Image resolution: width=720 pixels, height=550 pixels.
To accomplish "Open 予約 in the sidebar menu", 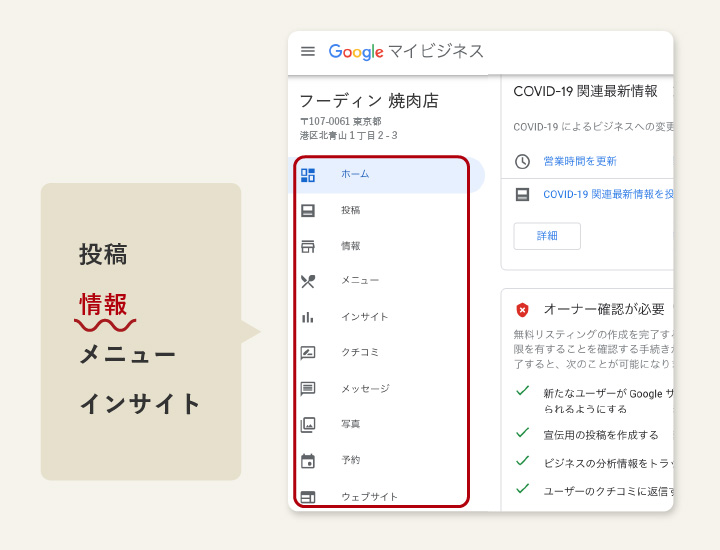I will click(x=350, y=460).
